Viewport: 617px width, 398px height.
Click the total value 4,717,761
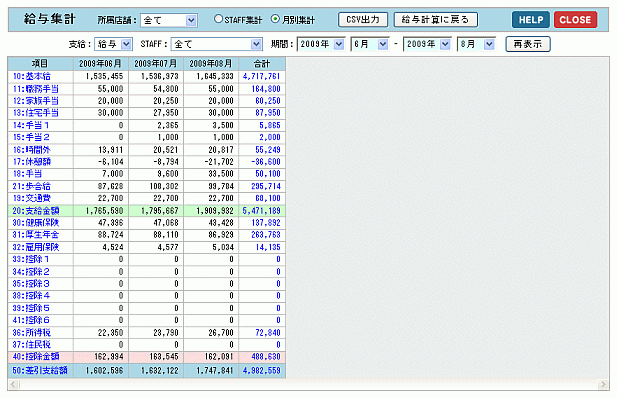[261, 76]
